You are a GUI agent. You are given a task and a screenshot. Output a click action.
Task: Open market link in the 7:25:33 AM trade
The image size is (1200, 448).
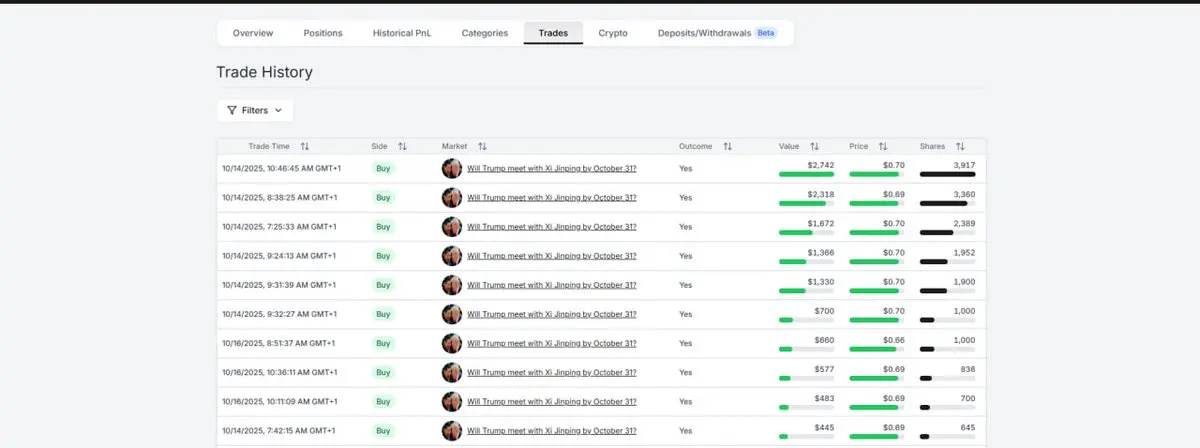552,226
